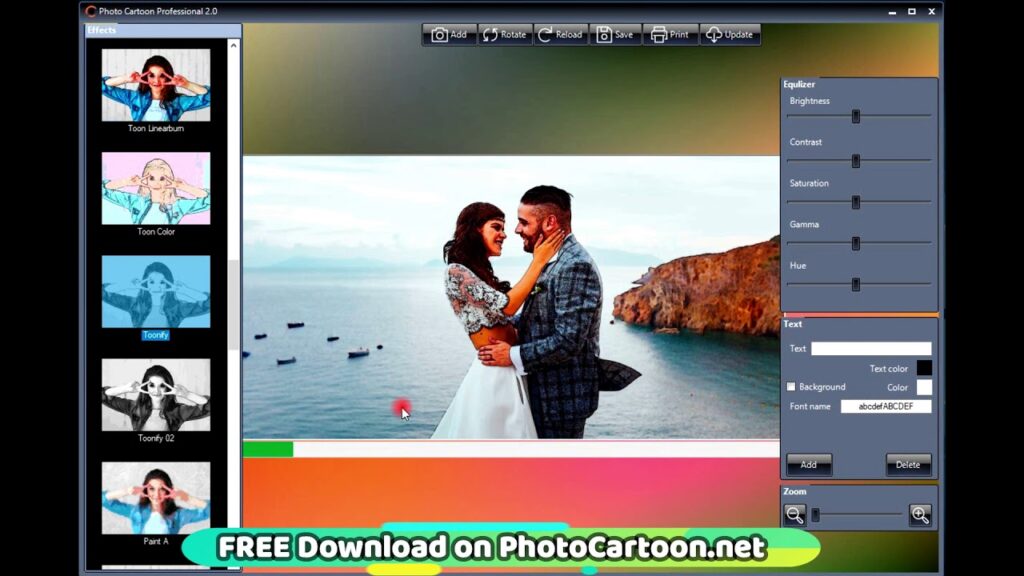This screenshot has height=576, width=1024.
Task: Enable the Background checkbox in the Text panel
Action: click(791, 387)
